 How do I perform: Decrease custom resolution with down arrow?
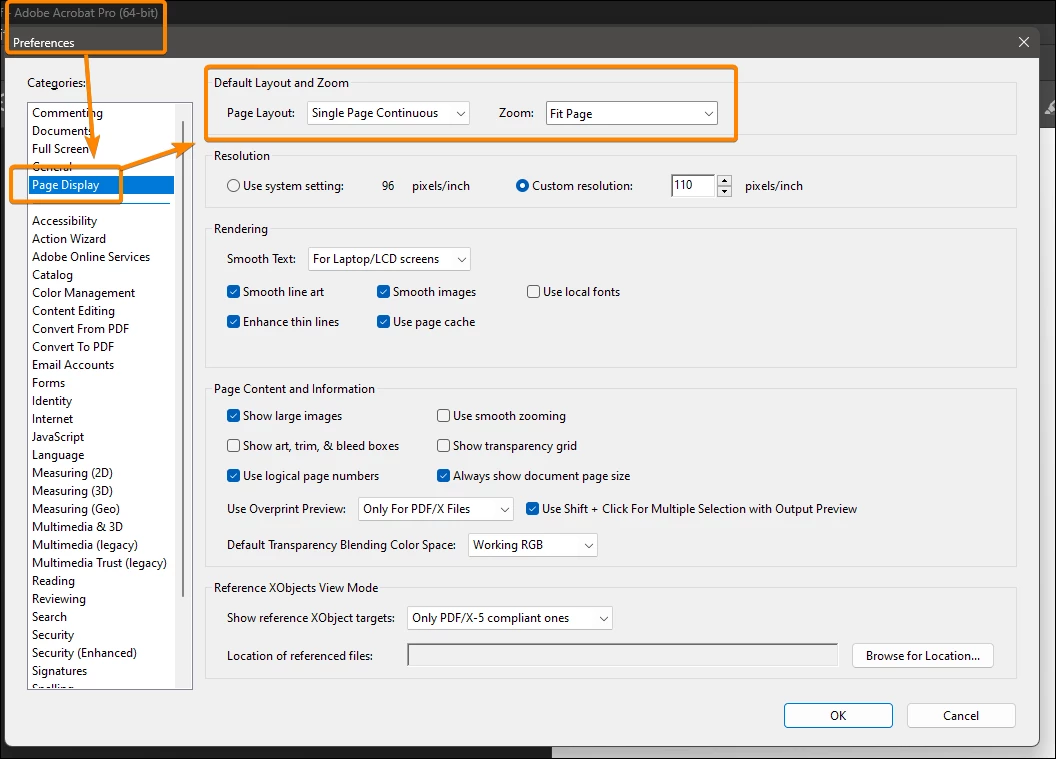724,191
